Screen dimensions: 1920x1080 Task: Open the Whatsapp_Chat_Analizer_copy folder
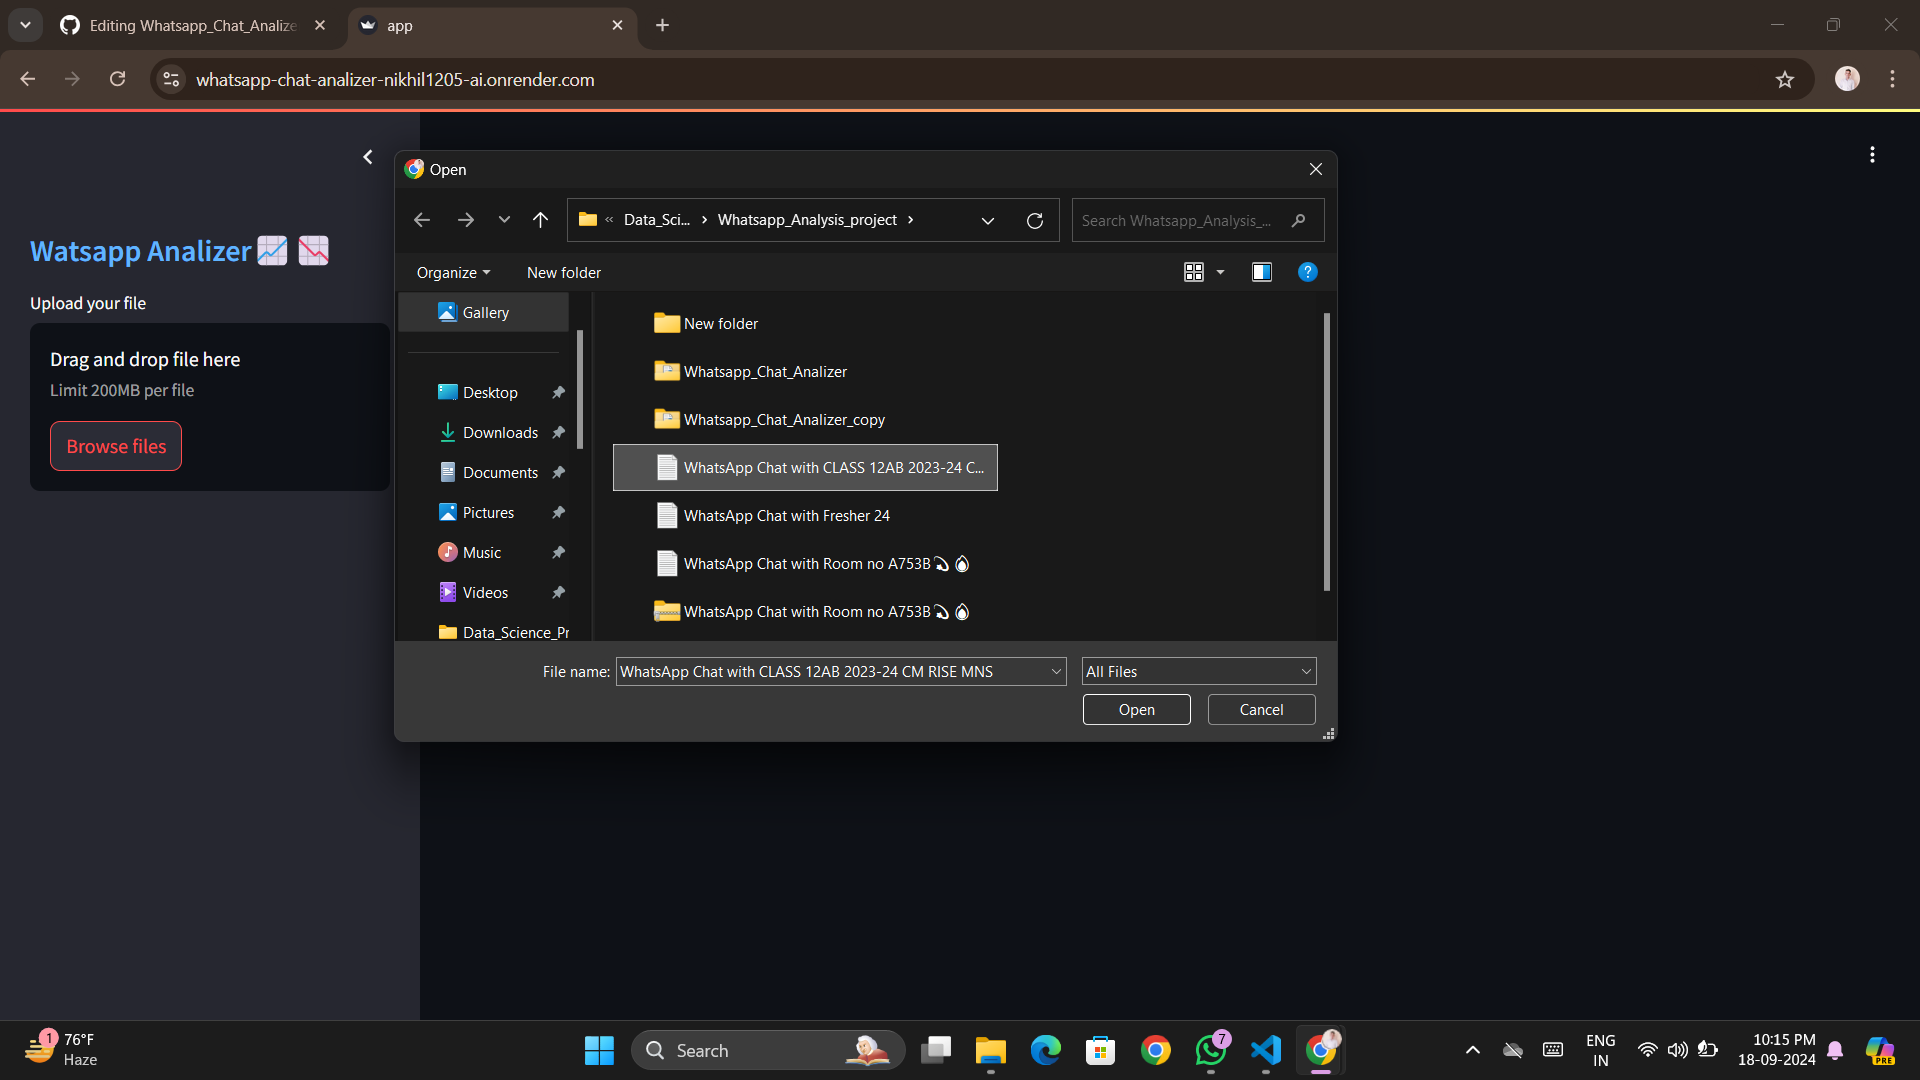click(x=784, y=420)
